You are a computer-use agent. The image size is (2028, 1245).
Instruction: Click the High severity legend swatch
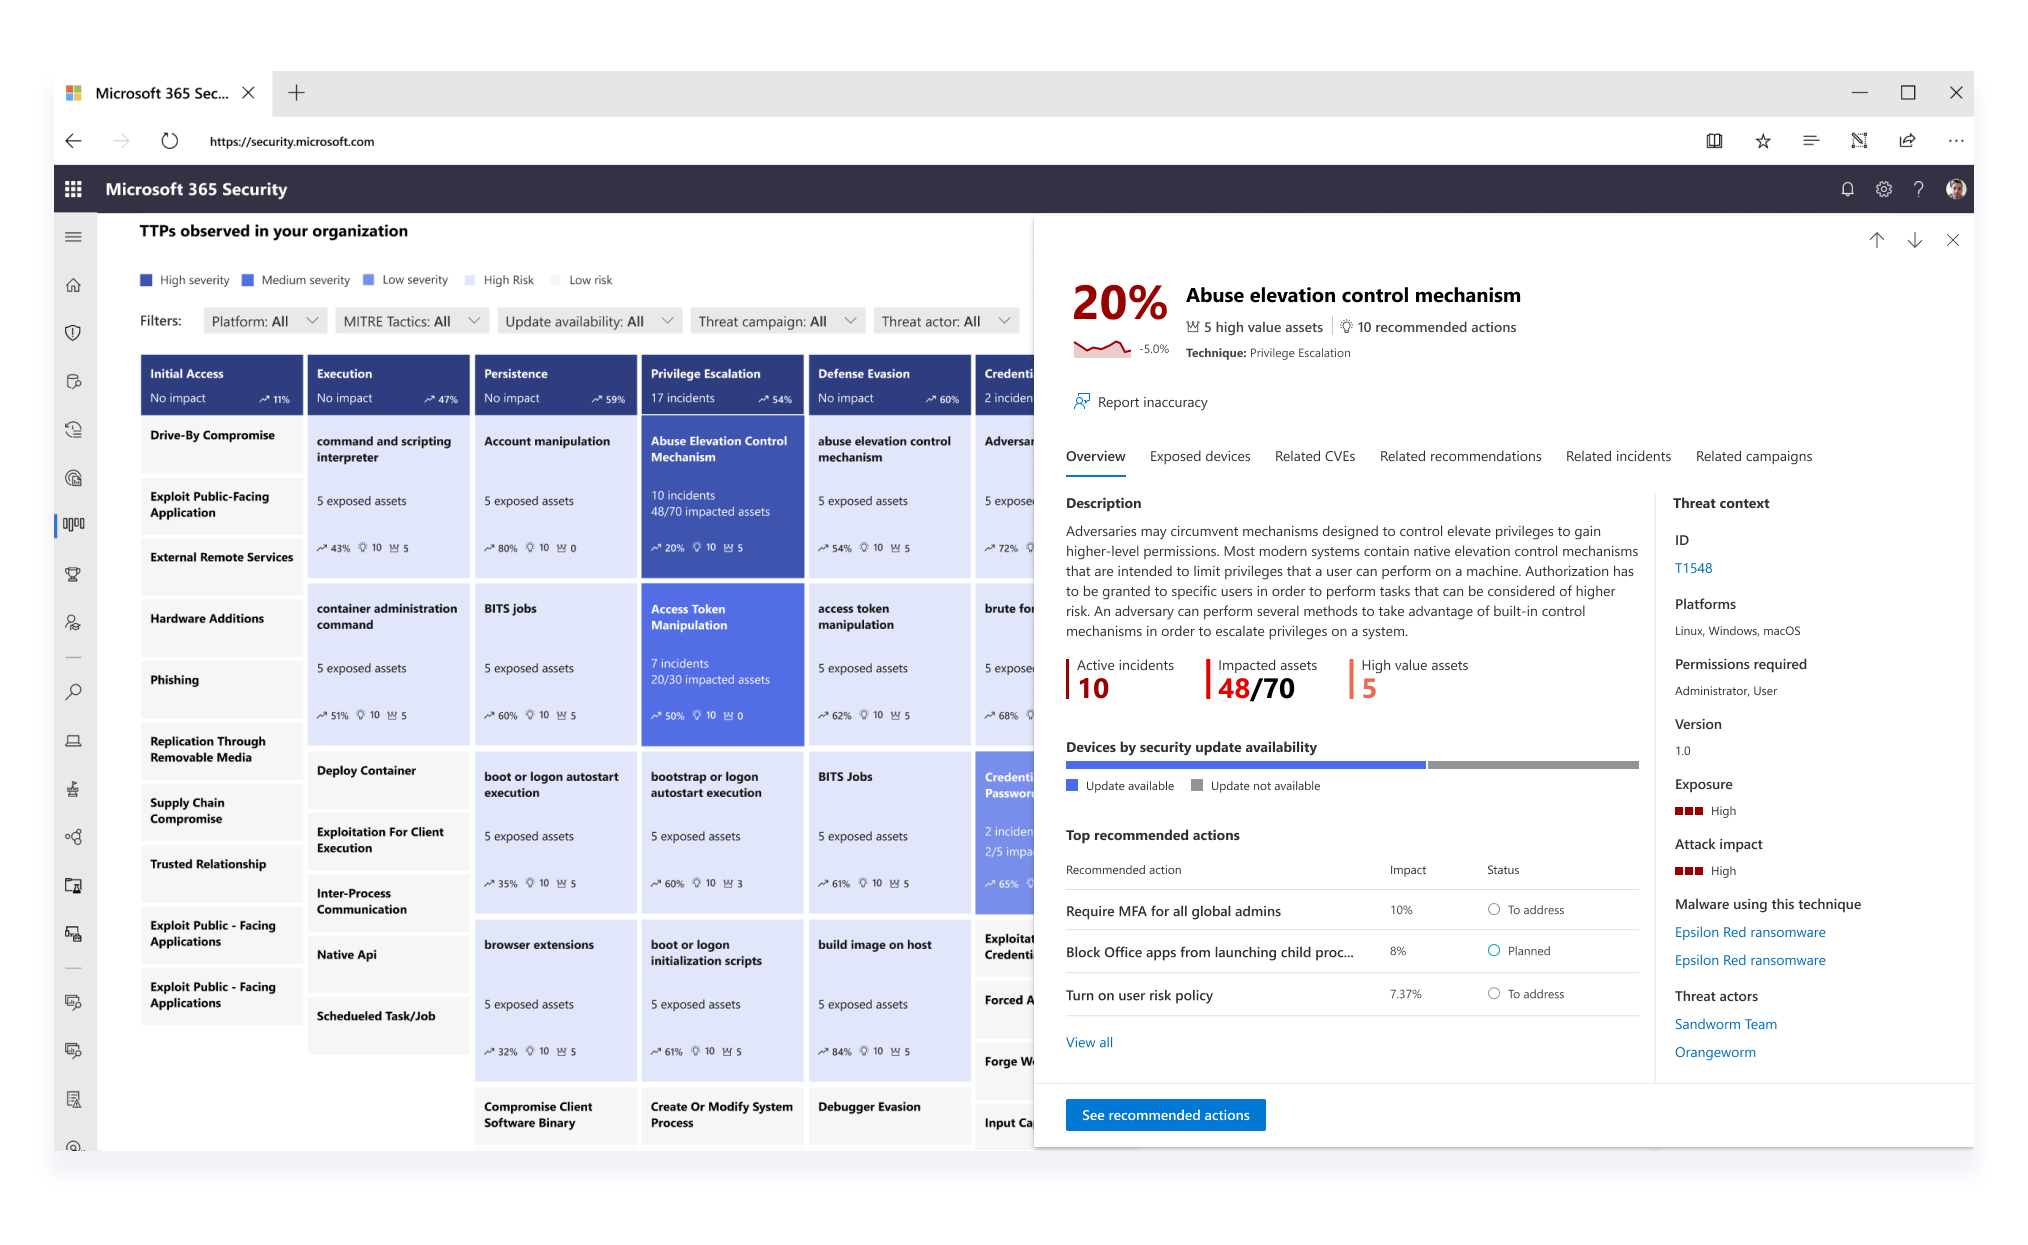146,280
